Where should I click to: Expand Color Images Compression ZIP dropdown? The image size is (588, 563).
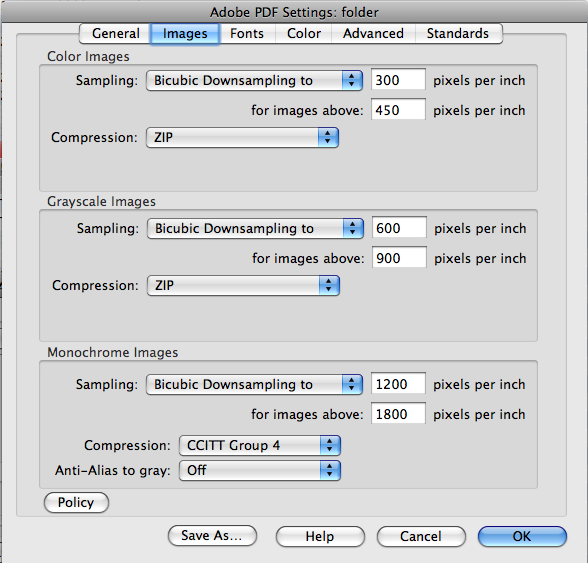coord(242,138)
